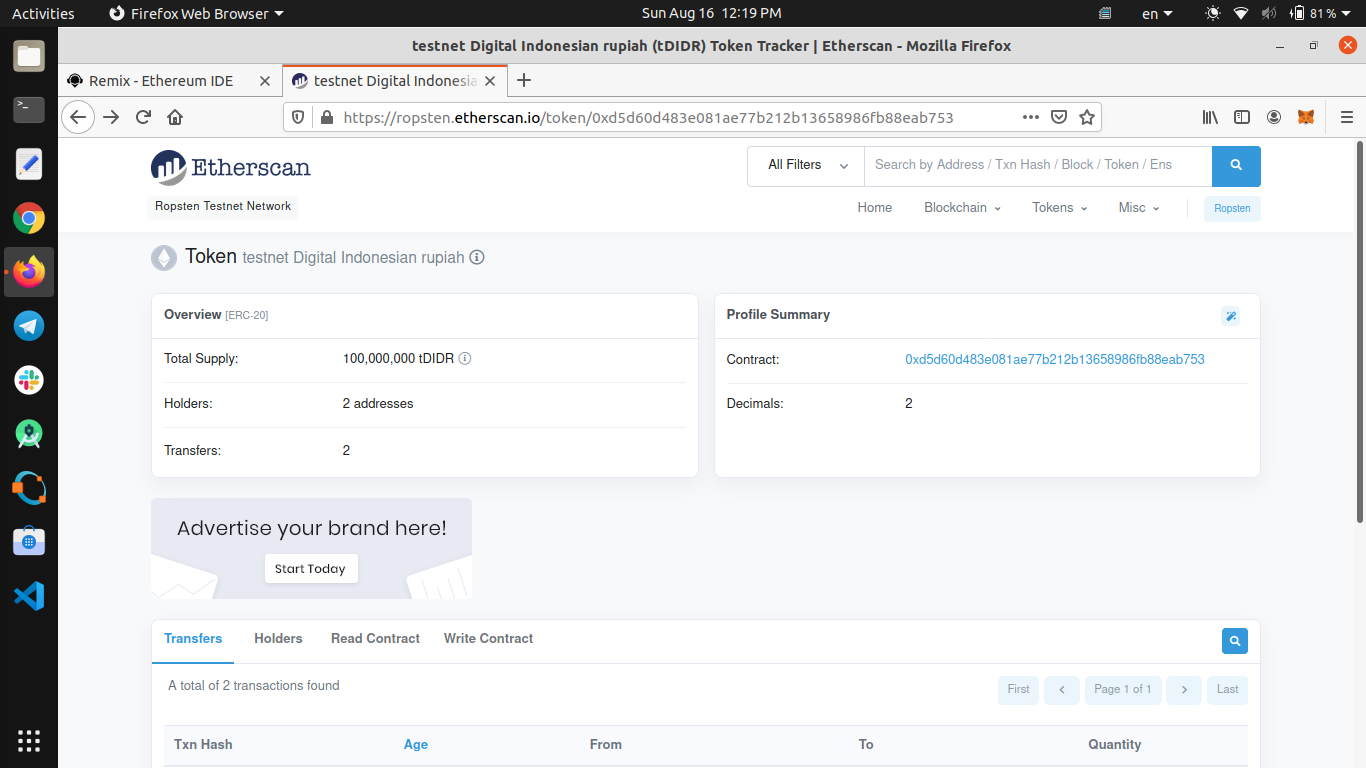
Task: Click the 2 addresses holders value
Action: [378, 404]
